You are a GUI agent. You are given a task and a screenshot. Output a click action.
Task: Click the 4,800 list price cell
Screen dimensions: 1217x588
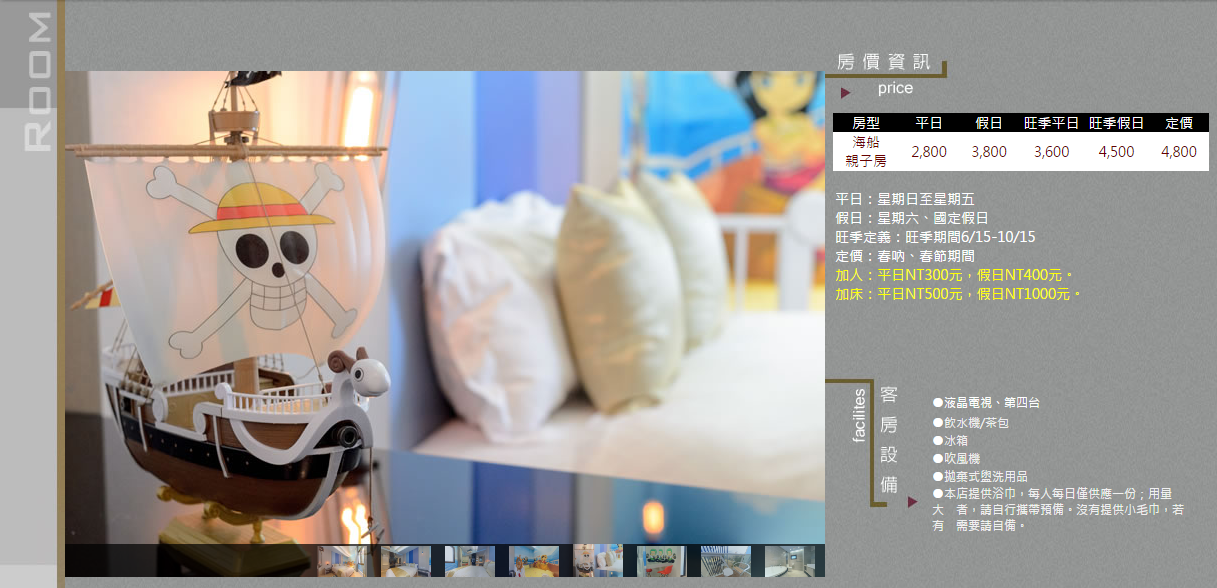point(1178,152)
